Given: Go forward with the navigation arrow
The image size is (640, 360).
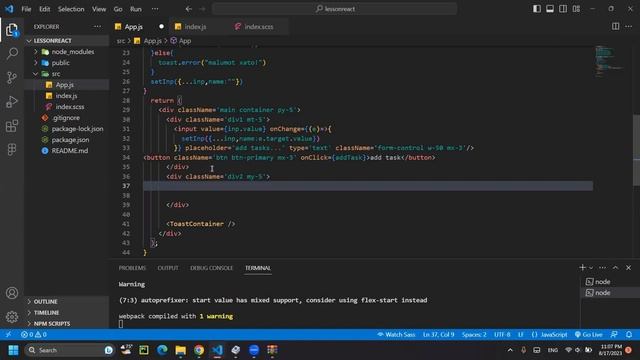Looking at the screenshot, I should 202,9.
